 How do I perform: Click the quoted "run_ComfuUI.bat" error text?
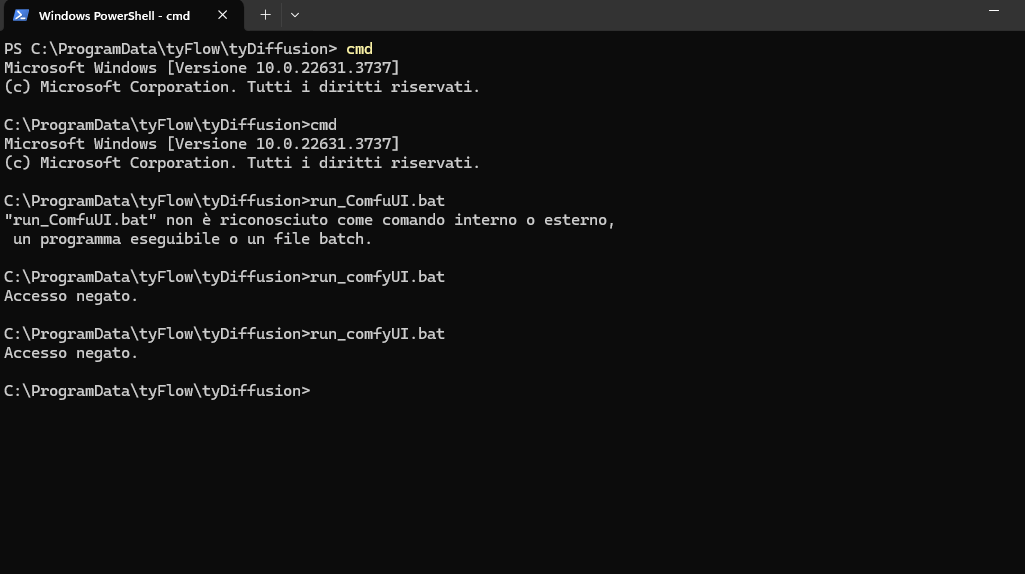(x=76, y=220)
